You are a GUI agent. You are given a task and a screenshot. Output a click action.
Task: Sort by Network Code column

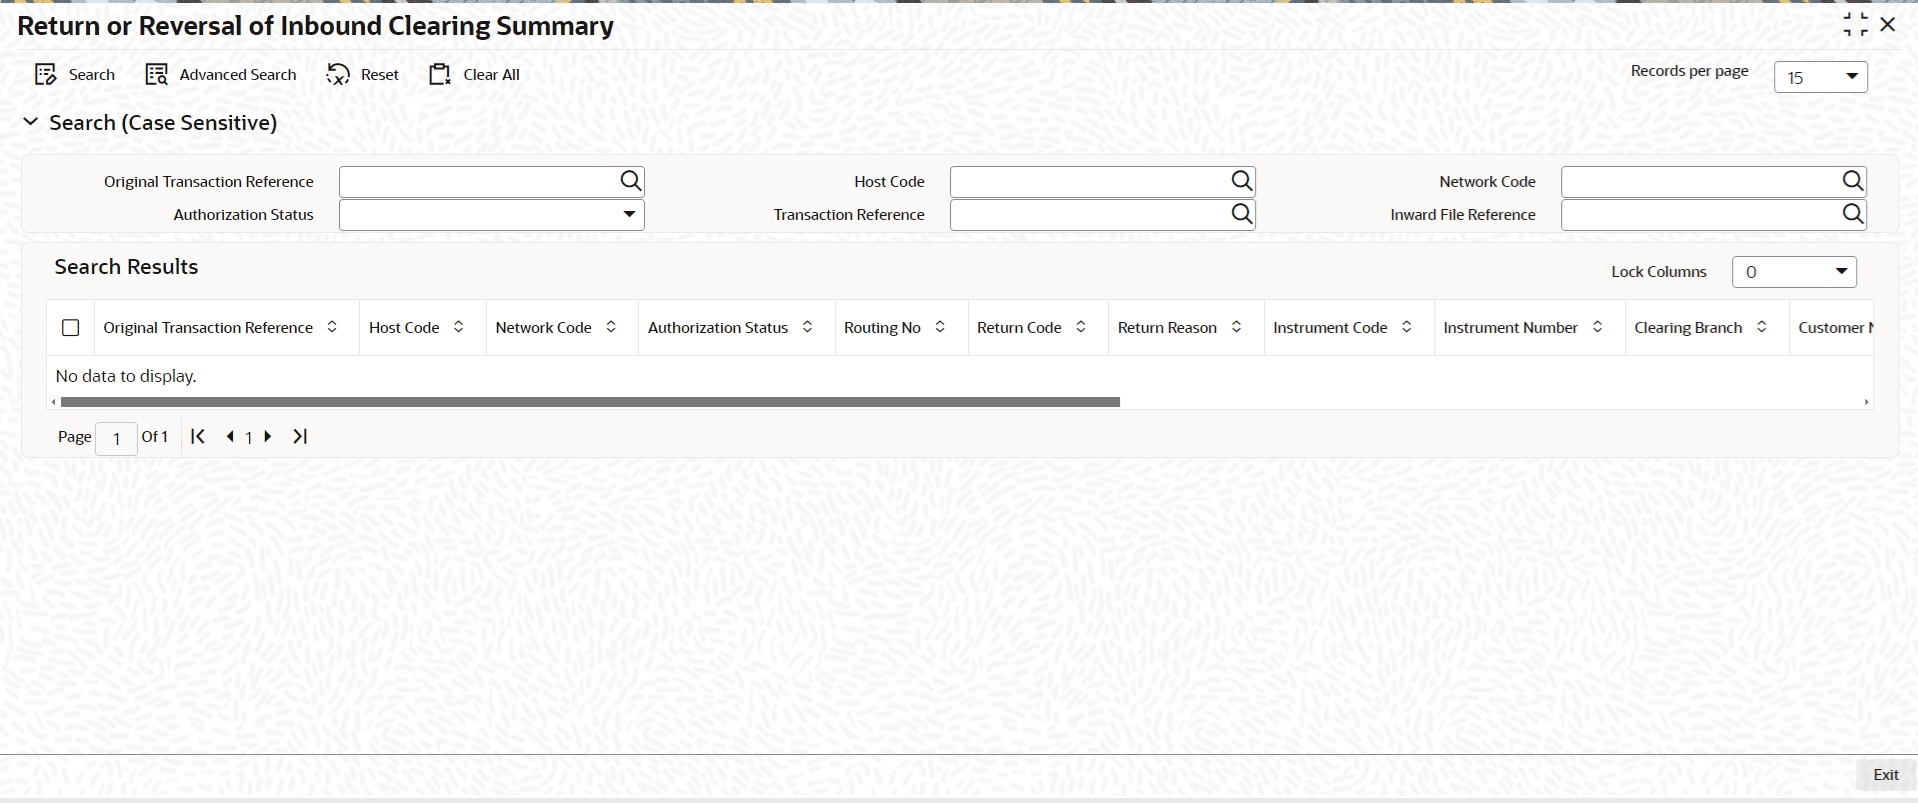click(x=611, y=327)
